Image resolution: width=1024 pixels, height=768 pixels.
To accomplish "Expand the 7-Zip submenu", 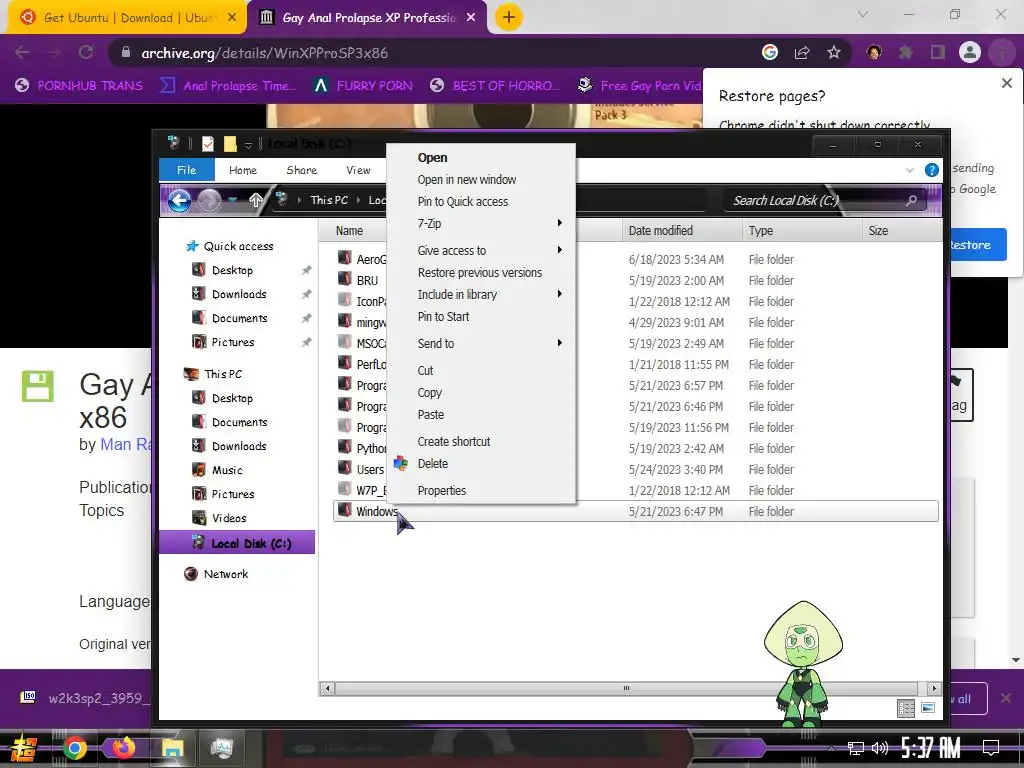I will [560, 223].
